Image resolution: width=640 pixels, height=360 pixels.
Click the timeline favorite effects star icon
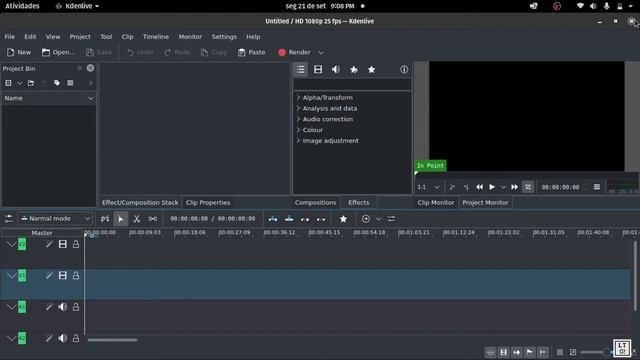click(343, 219)
